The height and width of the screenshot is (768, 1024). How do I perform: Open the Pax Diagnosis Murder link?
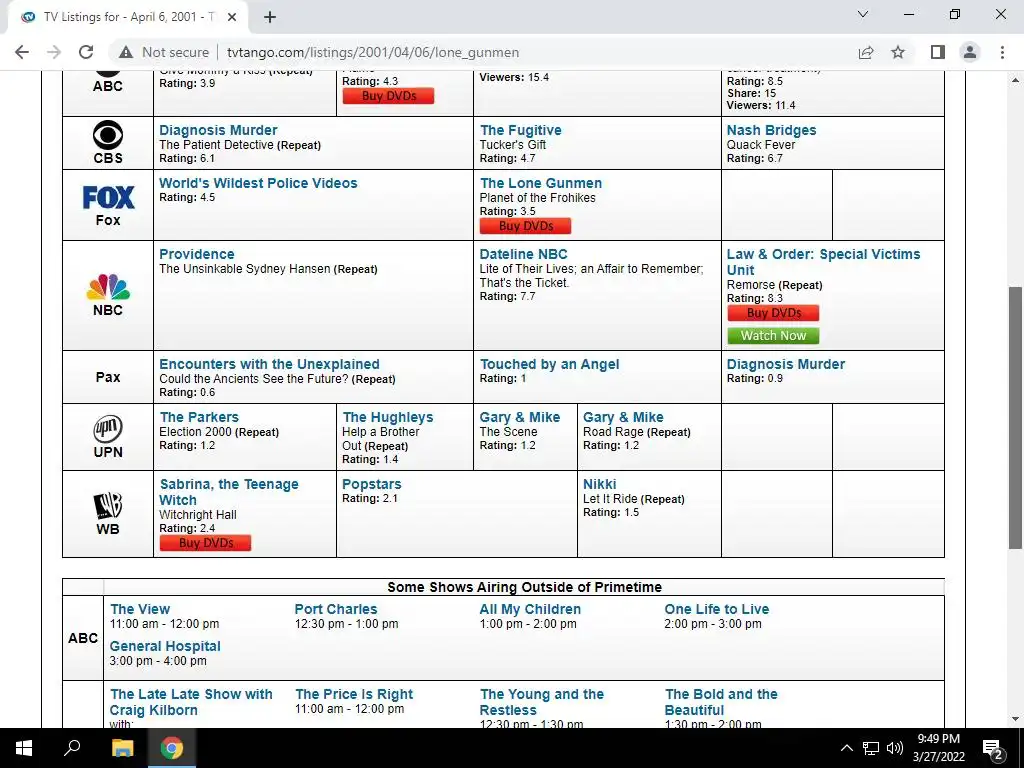tap(786, 364)
